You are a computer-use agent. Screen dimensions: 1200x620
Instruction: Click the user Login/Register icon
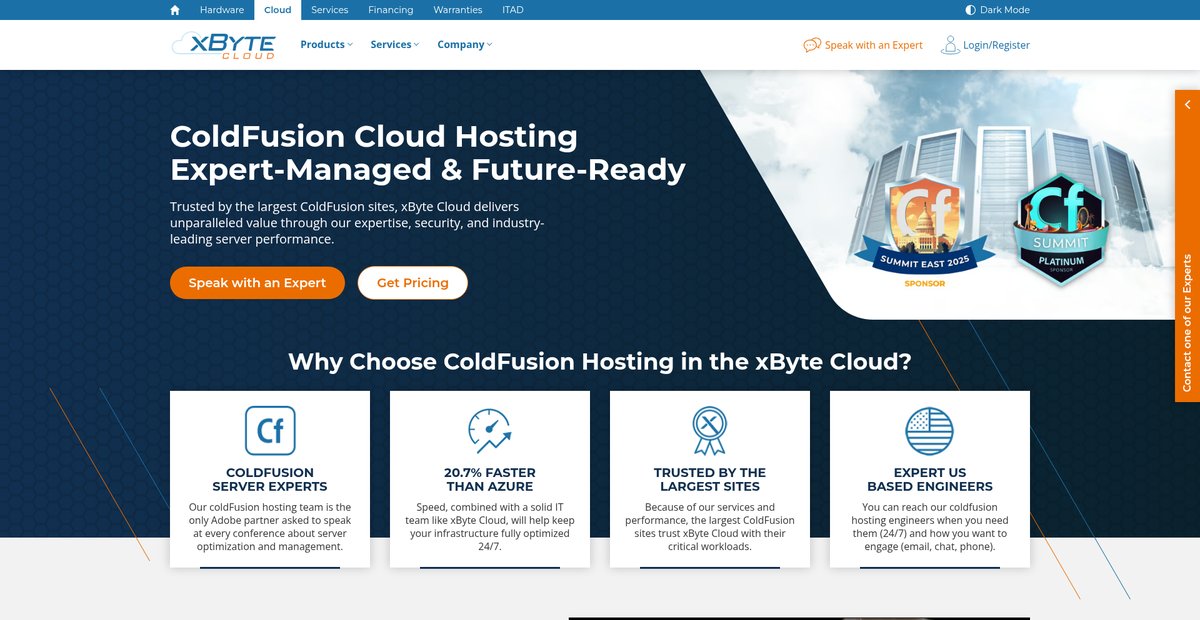(x=950, y=45)
